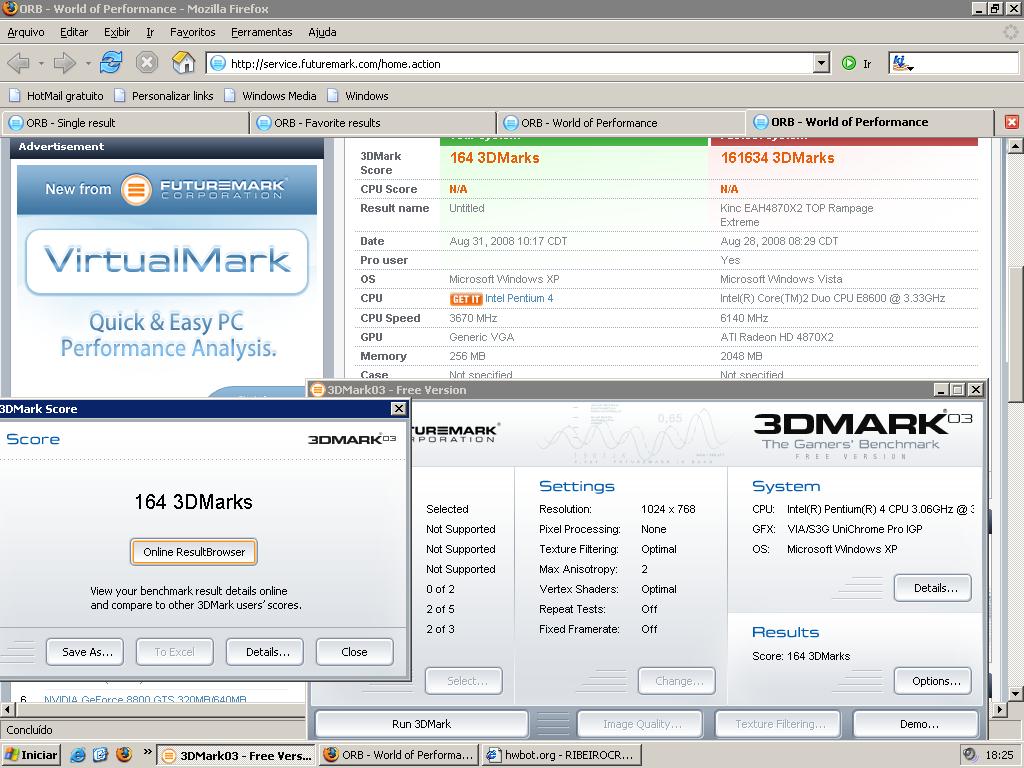Screen dimensions: 1024x768
Task: Click Details... under System in 3DMark03
Action: click(933, 588)
